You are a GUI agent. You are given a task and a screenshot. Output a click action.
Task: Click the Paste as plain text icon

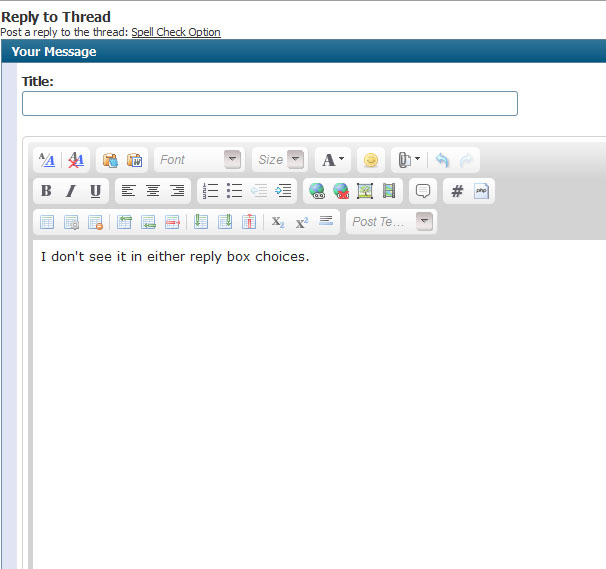(x=110, y=160)
